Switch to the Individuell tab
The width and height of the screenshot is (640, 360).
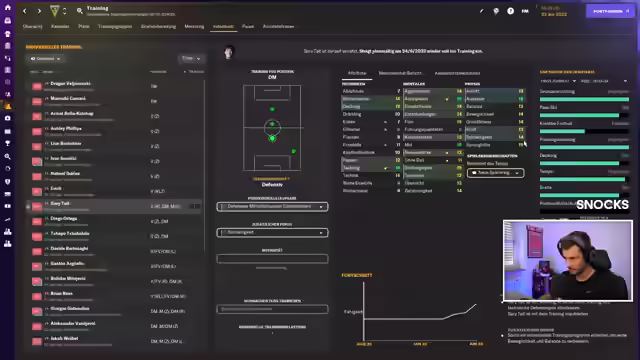pos(223,27)
